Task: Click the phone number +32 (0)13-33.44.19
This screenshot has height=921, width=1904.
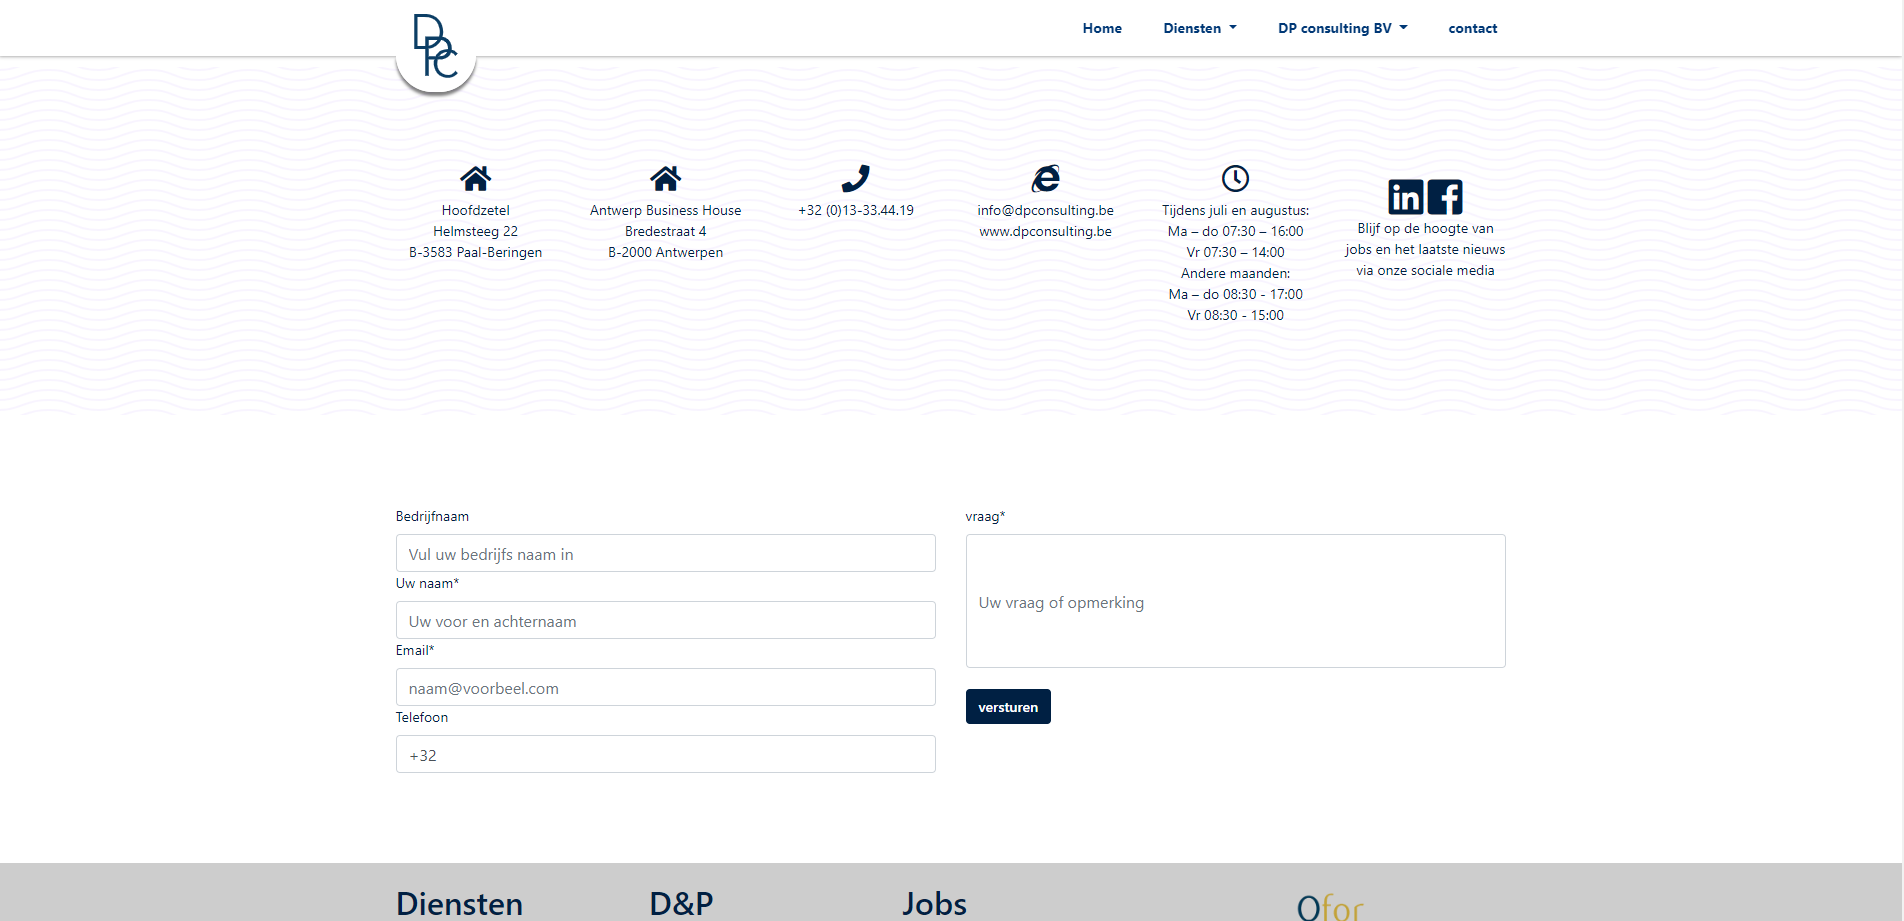Action: (x=856, y=210)
